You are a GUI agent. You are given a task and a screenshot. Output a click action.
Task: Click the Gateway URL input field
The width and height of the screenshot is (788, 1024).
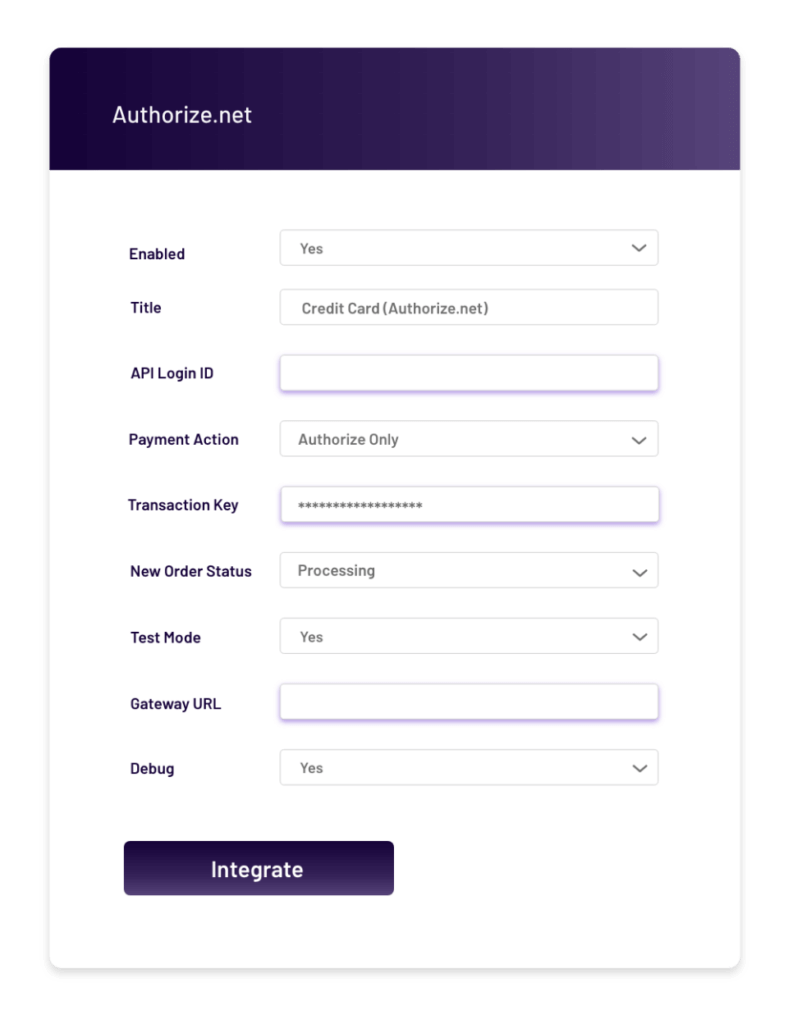pos(469,702)
